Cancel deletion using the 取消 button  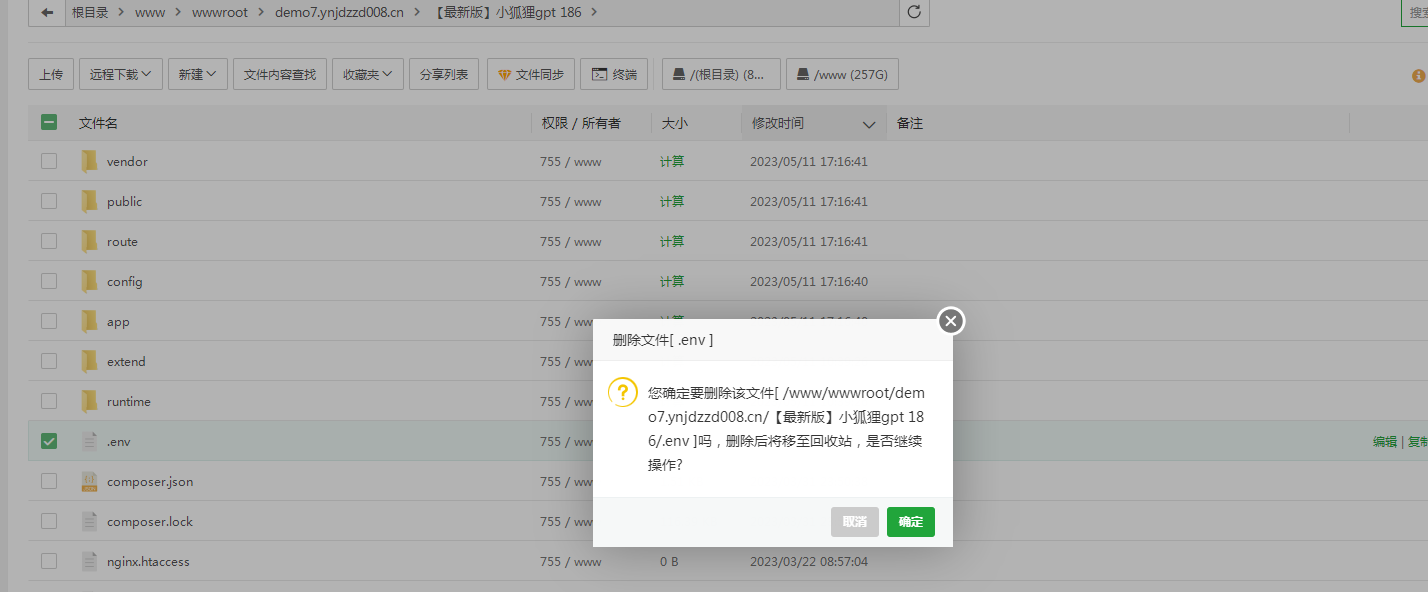tap(854, 521)
